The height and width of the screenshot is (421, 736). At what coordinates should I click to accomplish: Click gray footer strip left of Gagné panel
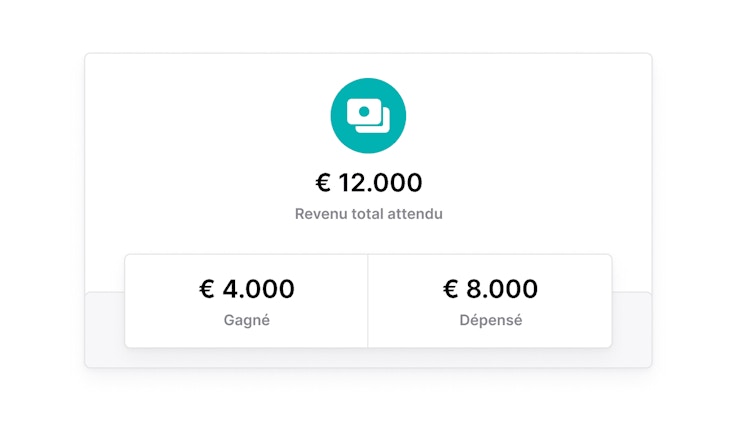click(x=105, y=330)
